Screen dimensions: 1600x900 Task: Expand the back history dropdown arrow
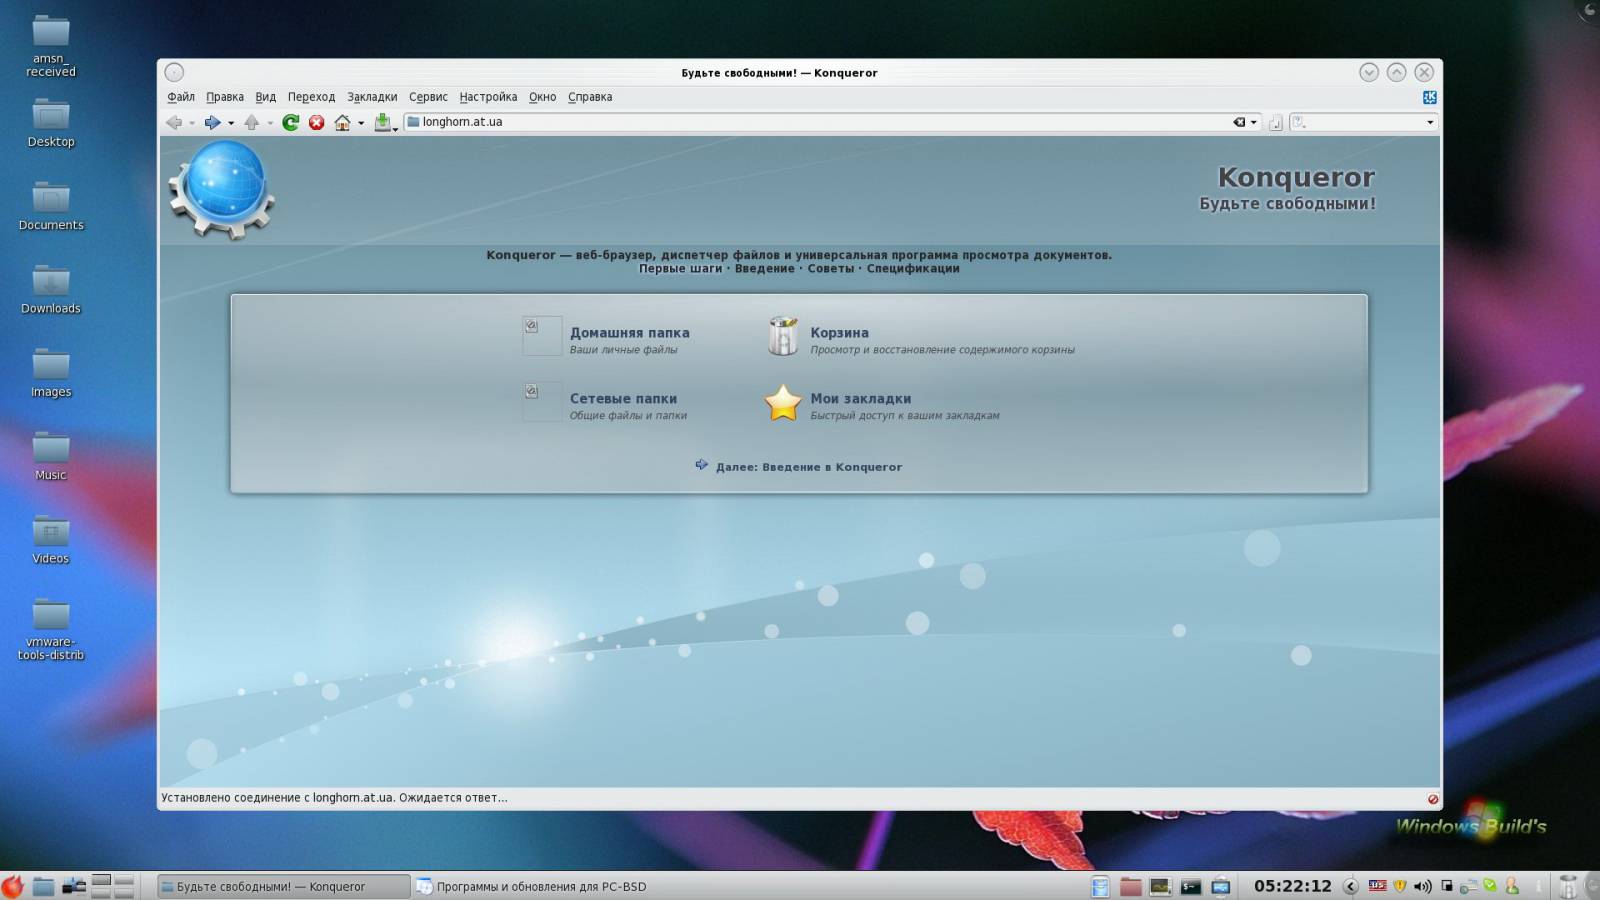point(191,123)
